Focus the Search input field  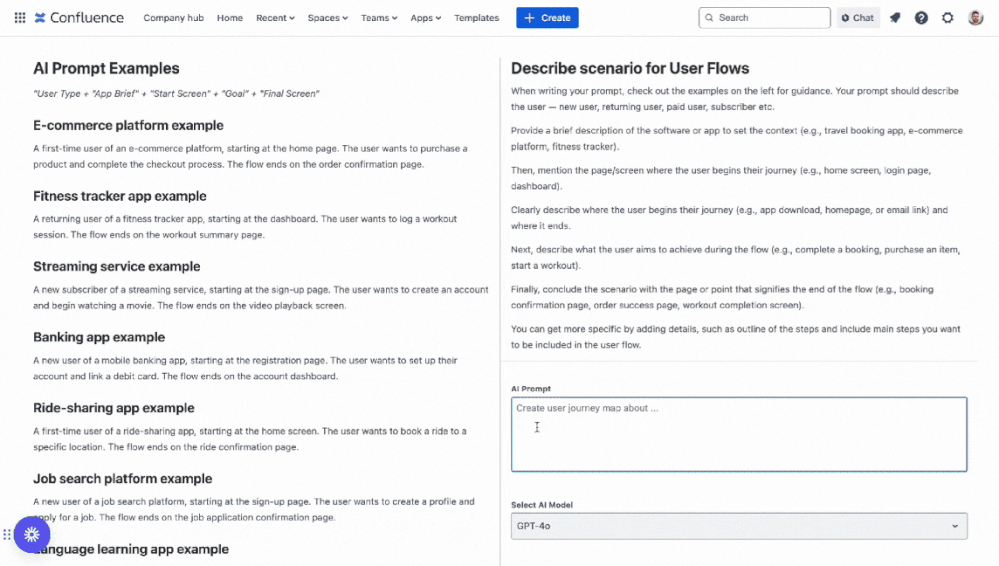tap(765, 18)
